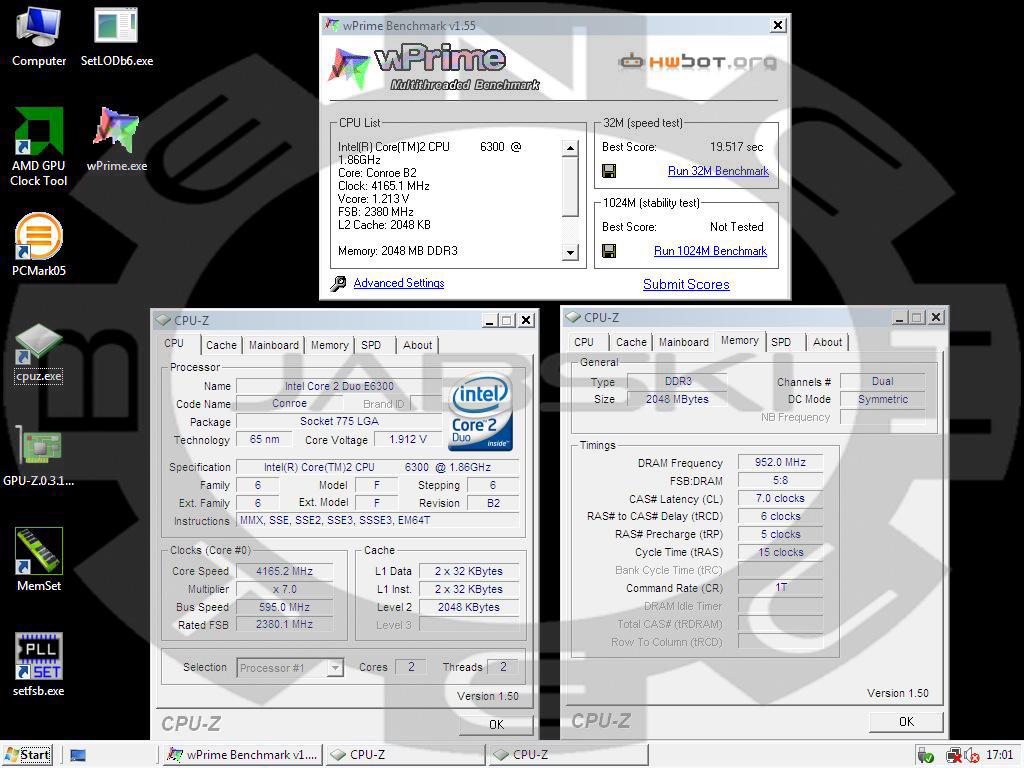
Task: Click OK in the right CPU-Z Memory window
Action: (x=906, y=722)
